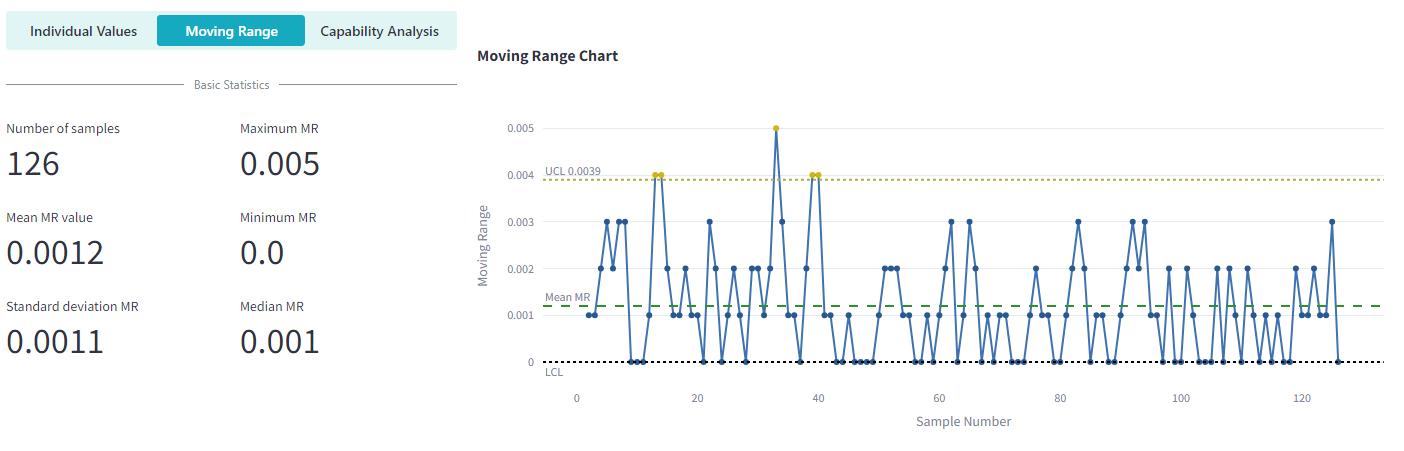Screen dimensions: 1404x451
Task: Select the Moving Range tab
Action: (231, 31)
